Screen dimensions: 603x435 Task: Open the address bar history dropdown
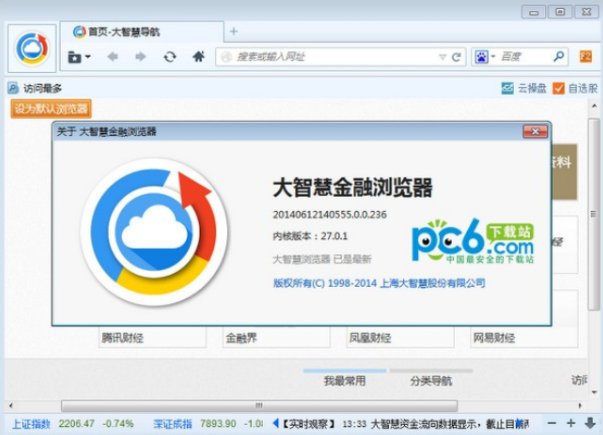[x=440, y=57]
